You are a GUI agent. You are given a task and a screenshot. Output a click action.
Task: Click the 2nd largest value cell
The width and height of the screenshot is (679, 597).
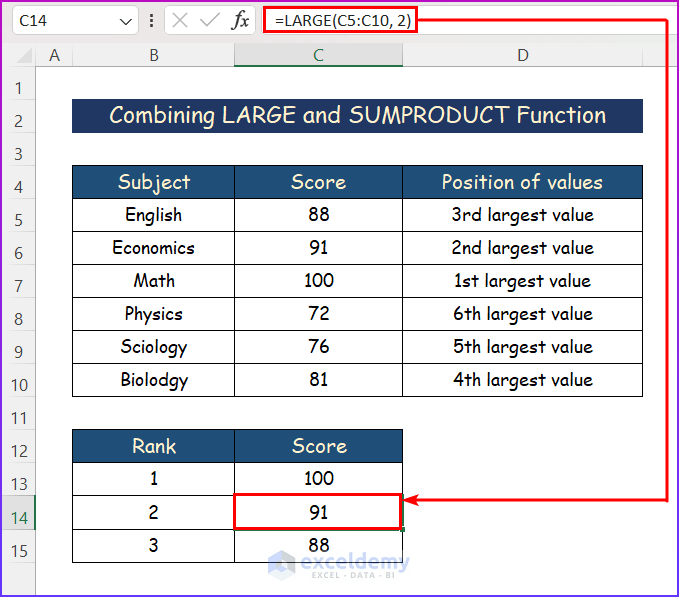pyautogui.click(x=523, y=248)
